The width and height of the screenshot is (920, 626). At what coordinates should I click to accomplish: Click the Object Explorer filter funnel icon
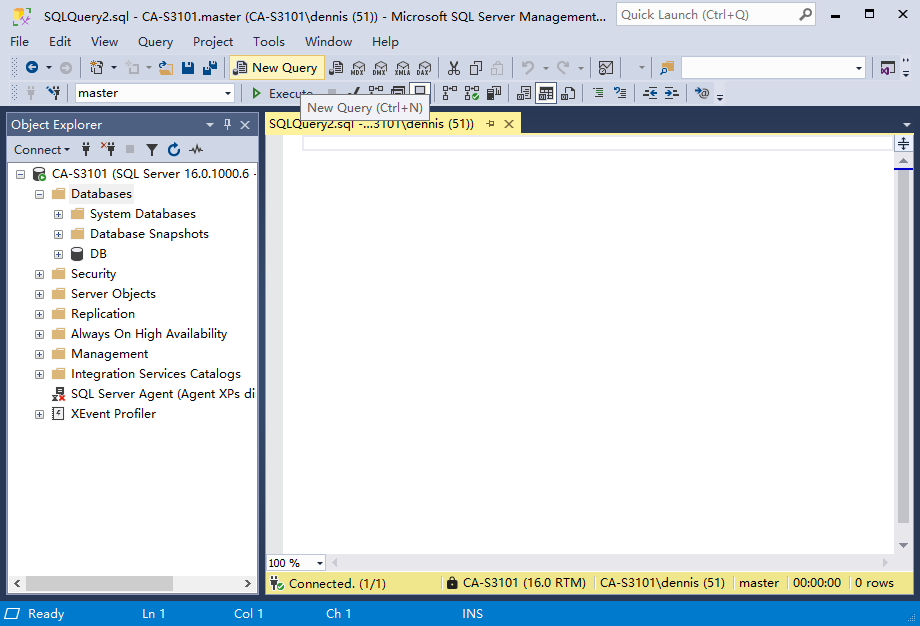tap(152, 149)
